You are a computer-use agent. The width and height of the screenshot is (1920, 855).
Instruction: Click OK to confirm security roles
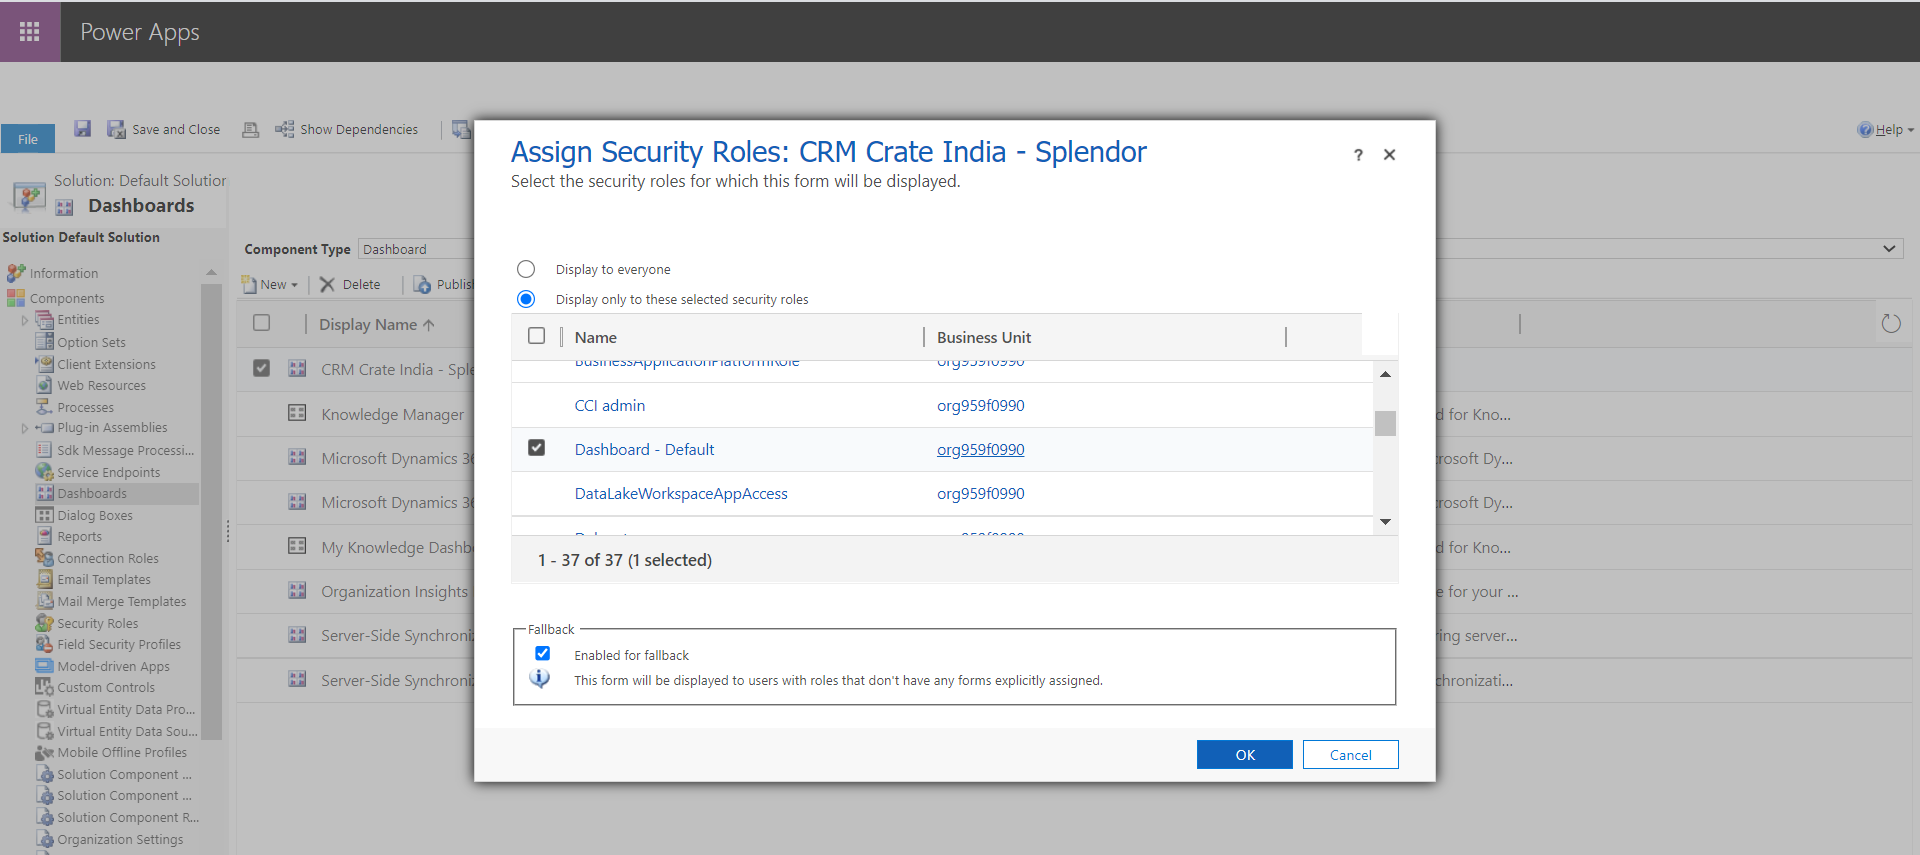click(1244, 755)
